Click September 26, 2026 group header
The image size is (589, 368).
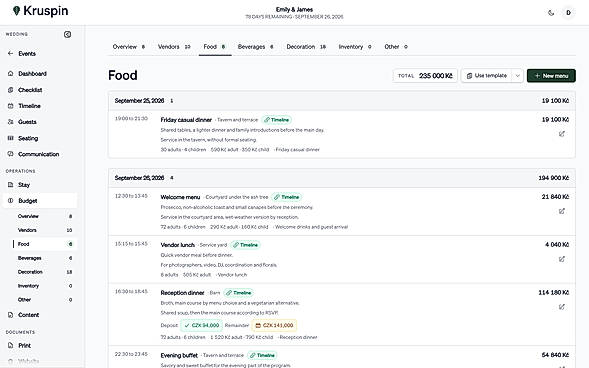341,178
